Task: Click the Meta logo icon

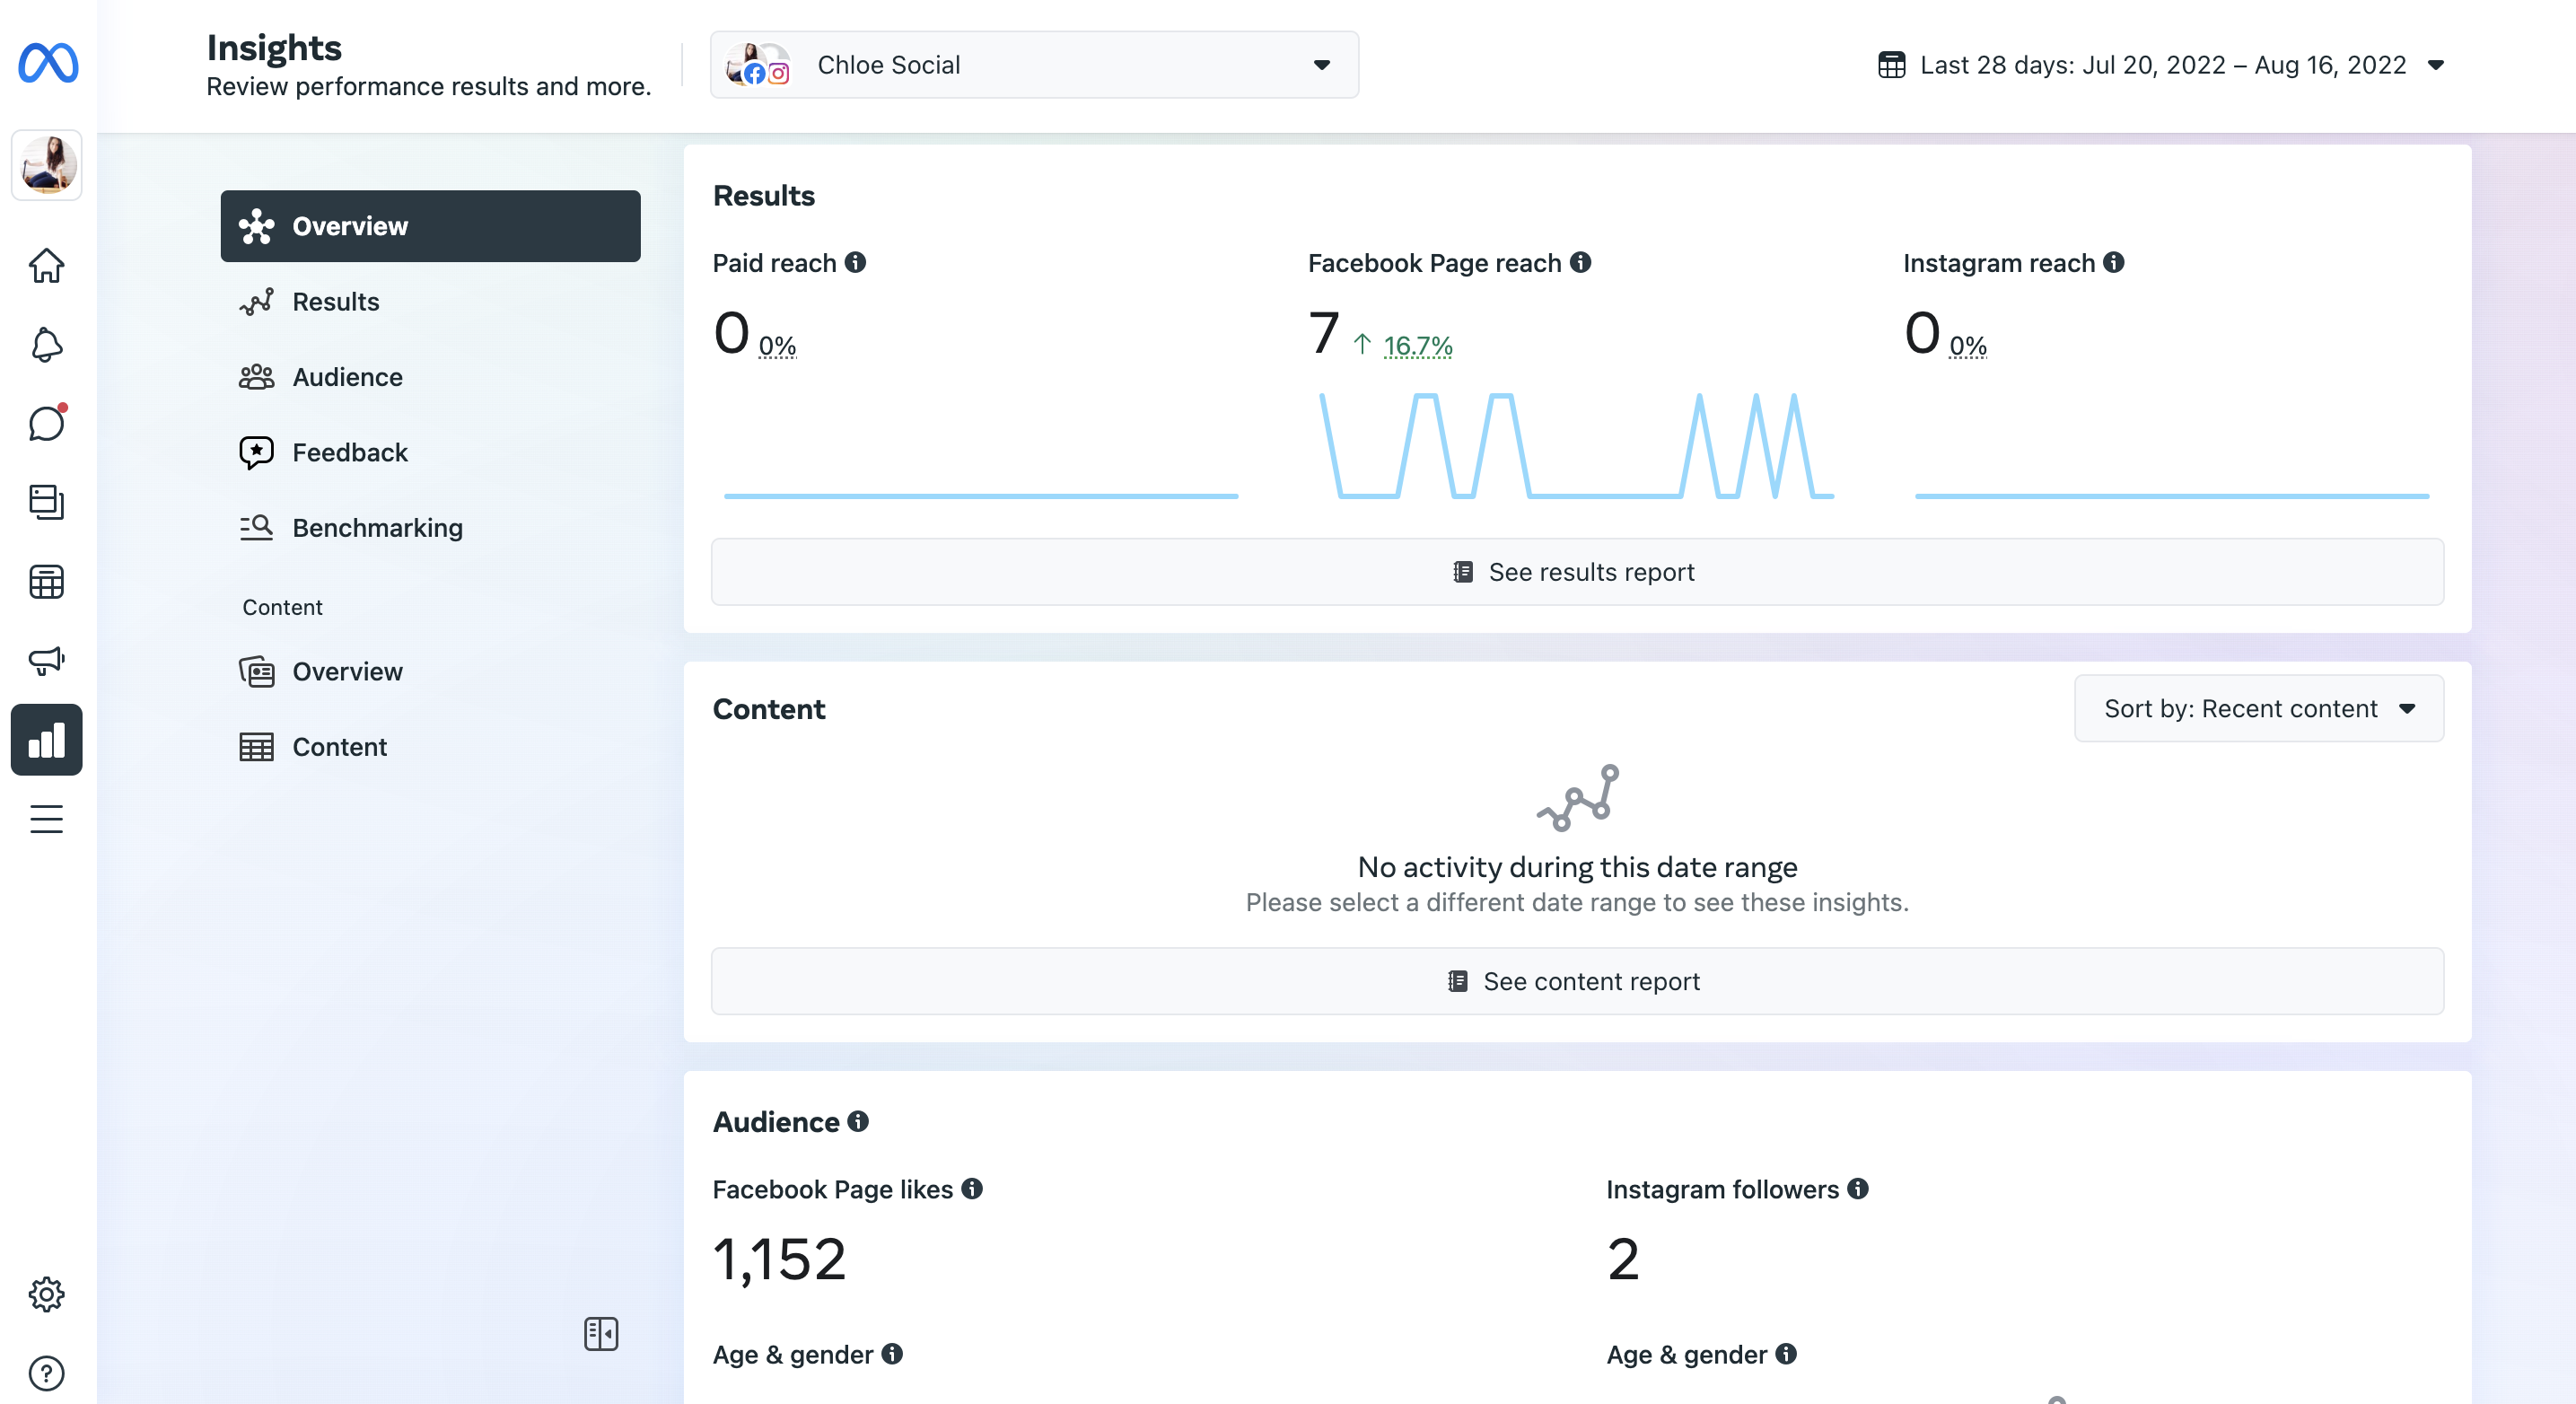Action: pyautogui.click(x=48, y=64)
